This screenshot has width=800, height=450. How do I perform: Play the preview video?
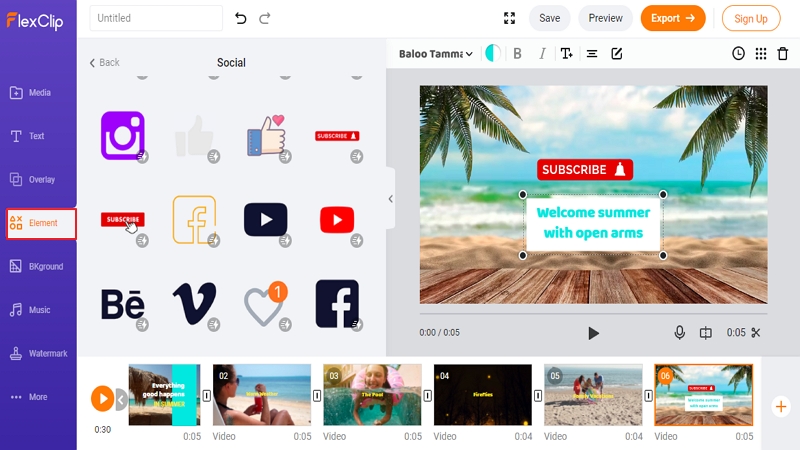tap(593, 333)
